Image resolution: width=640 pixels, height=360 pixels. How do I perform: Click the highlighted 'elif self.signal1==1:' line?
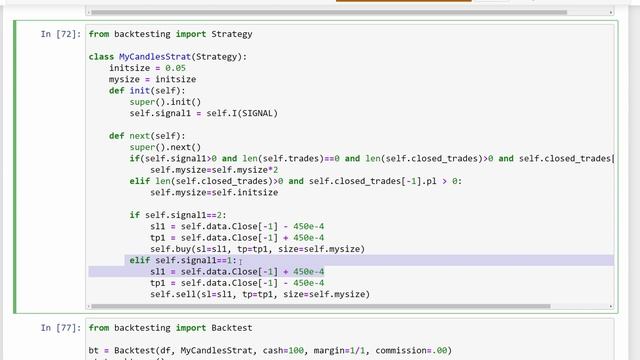click(183, 260)
